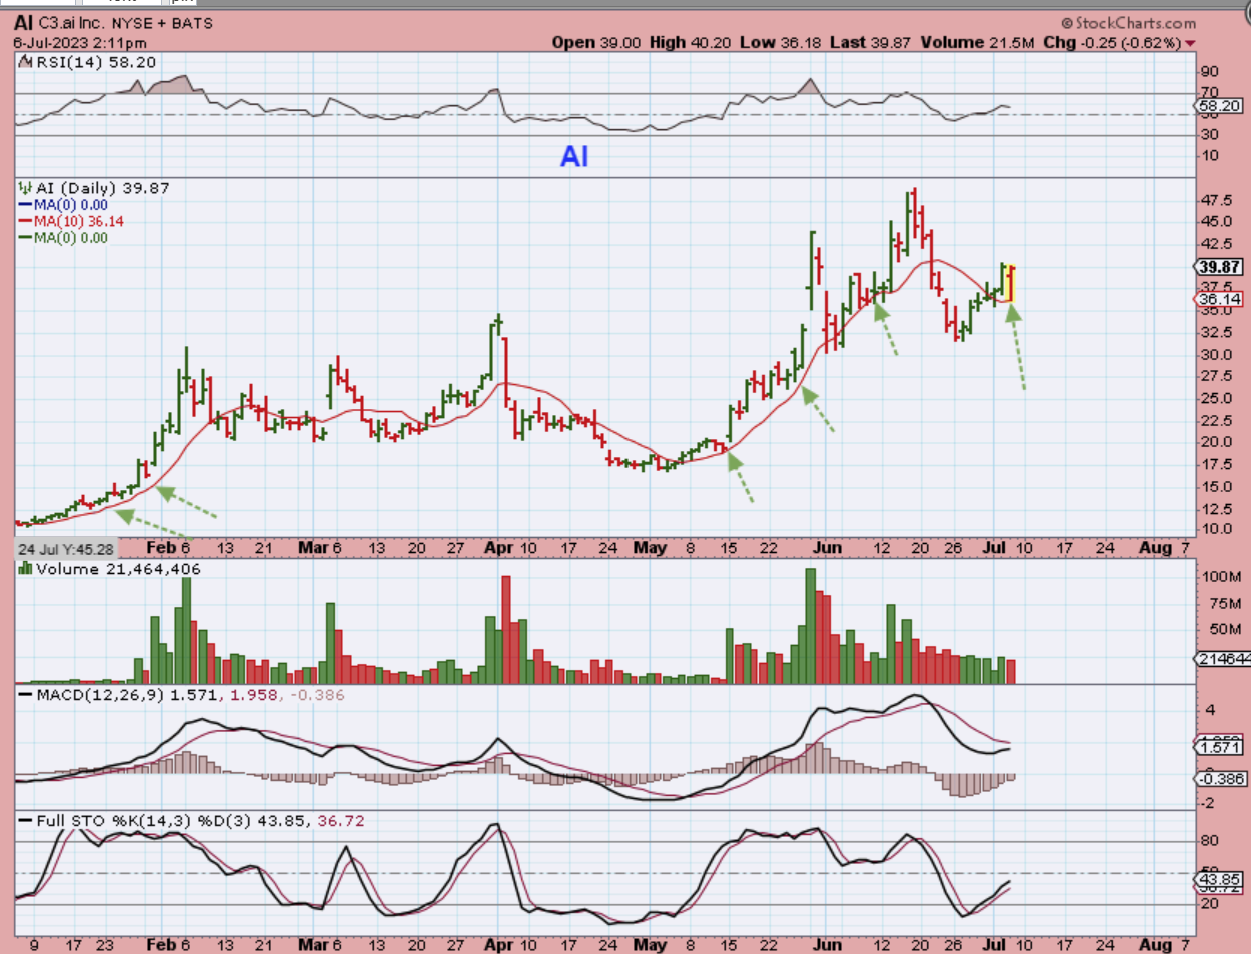Select the yellow-highlighted latest price bar
This screenshot has height=954, width=1251.
coord(1012,283)
